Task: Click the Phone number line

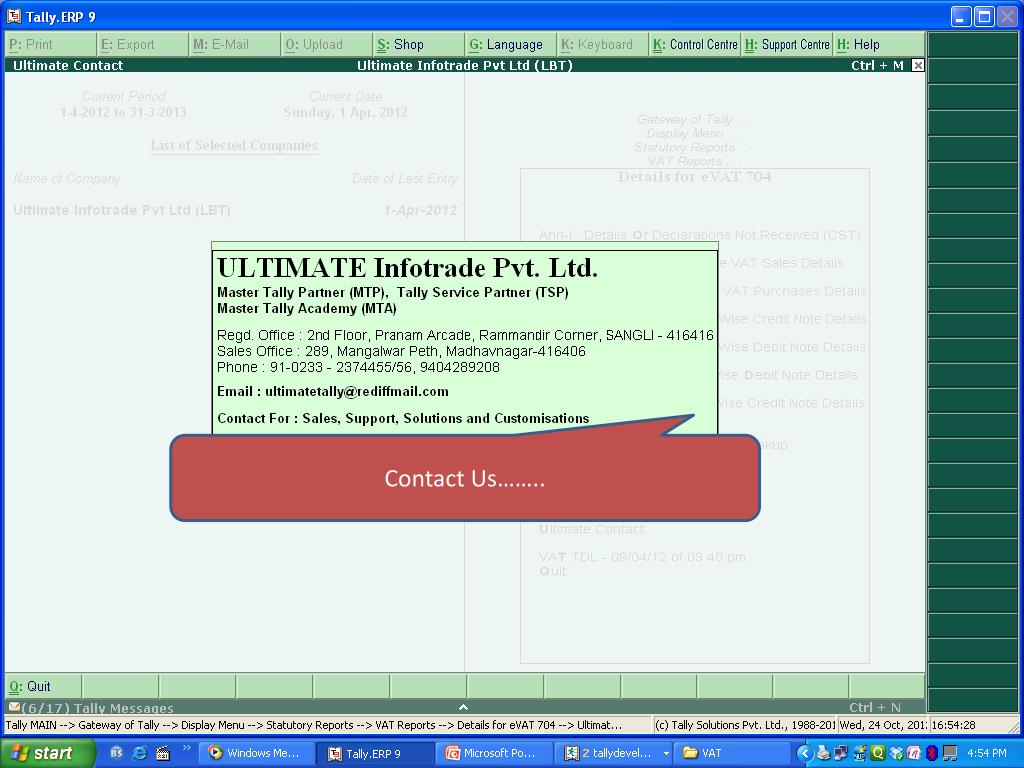Action: (358, 367)
